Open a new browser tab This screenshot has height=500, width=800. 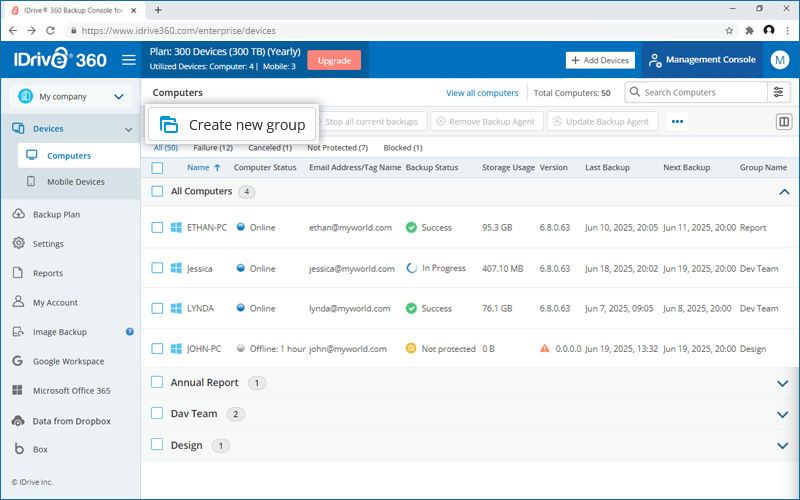tap(158, 10)
